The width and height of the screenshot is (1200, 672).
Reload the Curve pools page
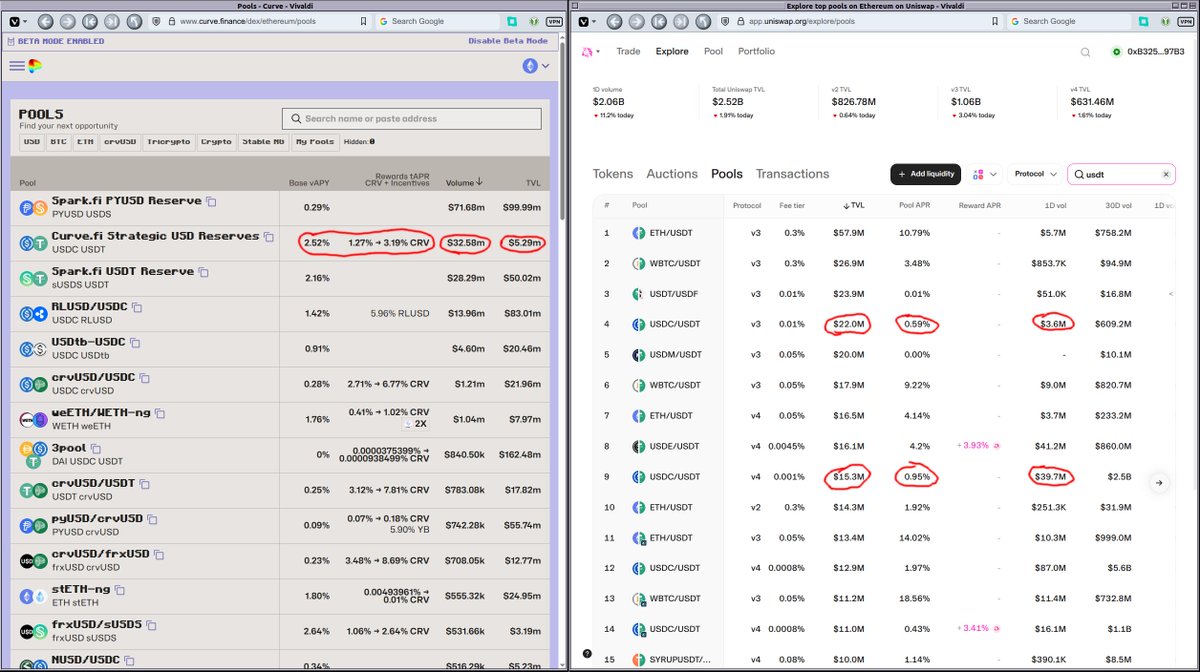click(x=135, y=21)
